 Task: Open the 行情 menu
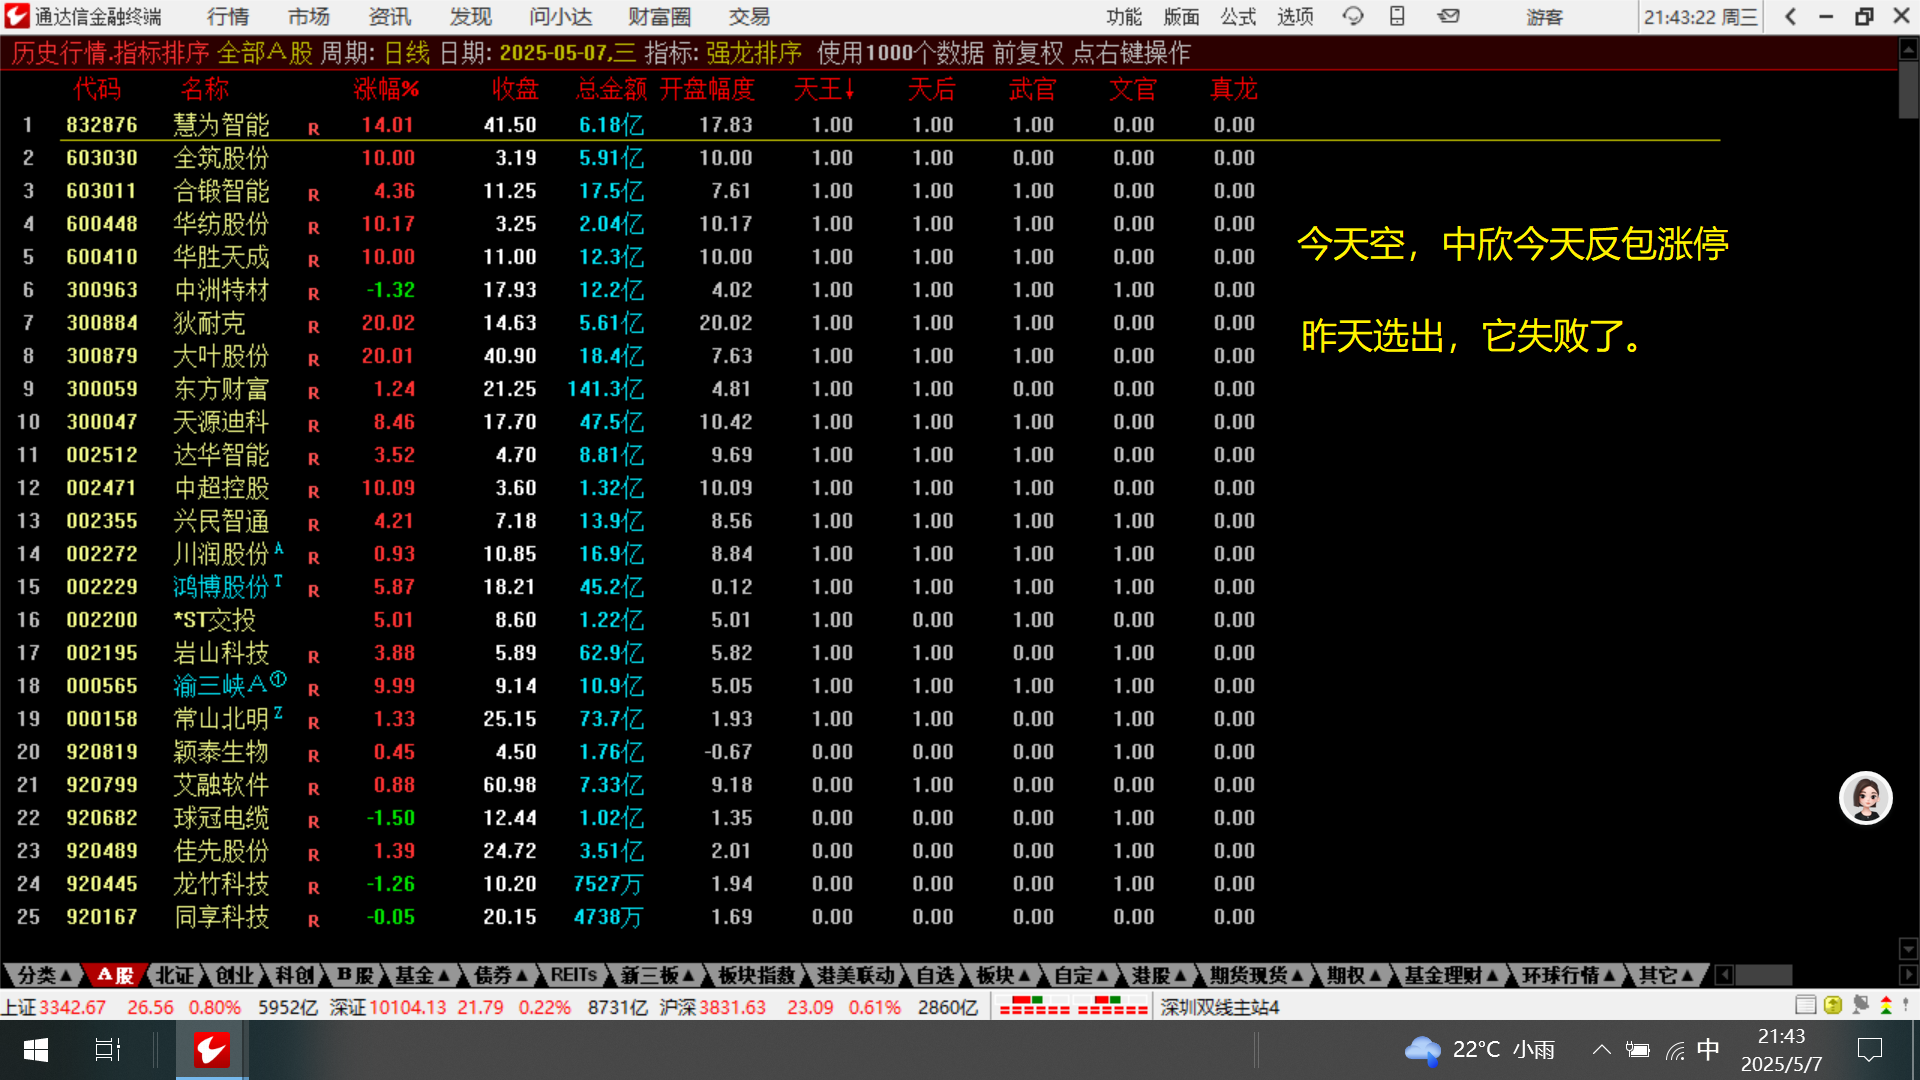[x=228, y=16]
